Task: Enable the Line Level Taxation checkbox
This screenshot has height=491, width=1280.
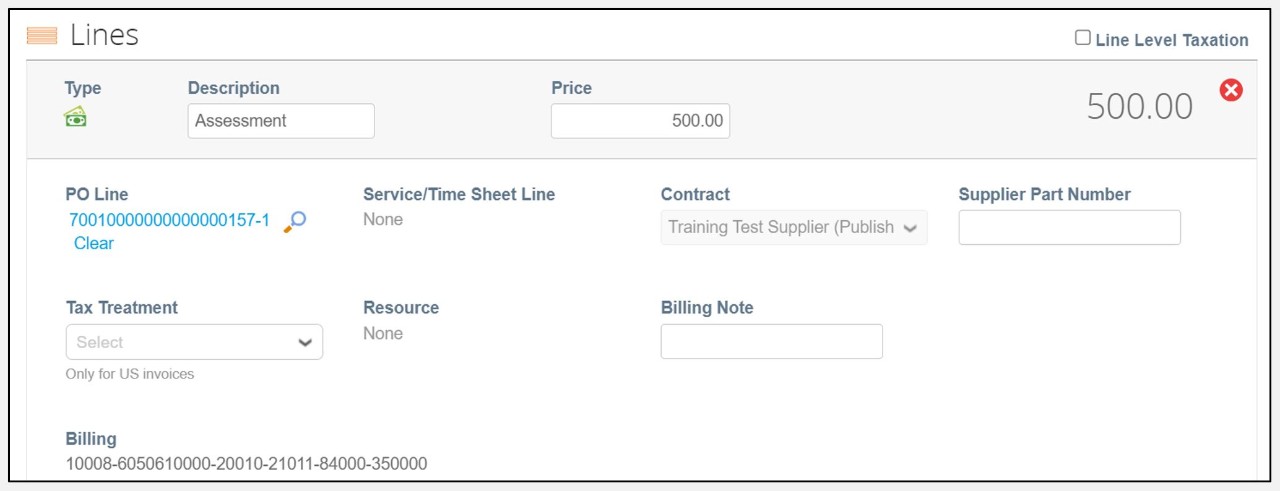Action: point(1082,38)
